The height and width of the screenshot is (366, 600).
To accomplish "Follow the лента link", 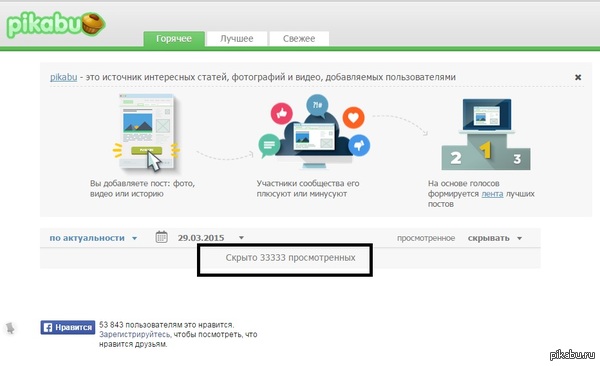I will pyautogui.click(x=492, y=194).
